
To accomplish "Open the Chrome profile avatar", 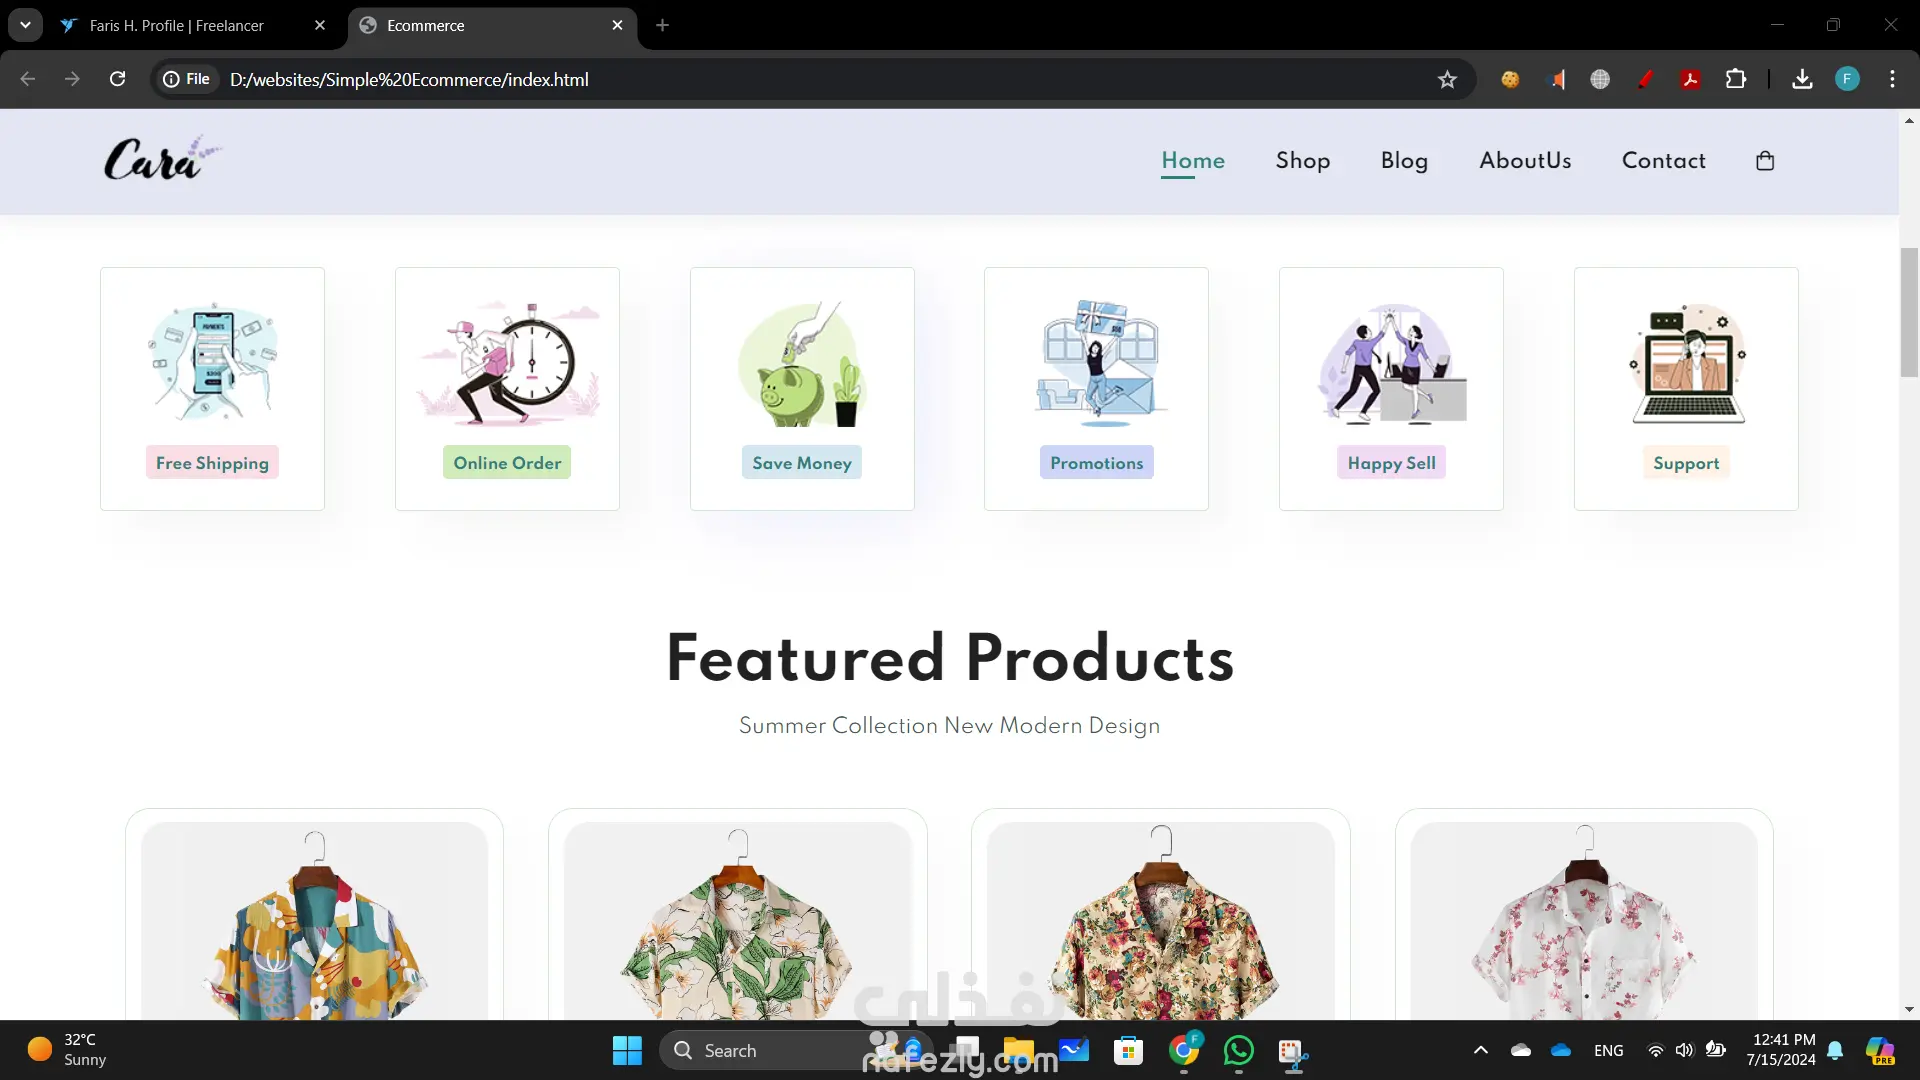I will tap(1847, 79).
